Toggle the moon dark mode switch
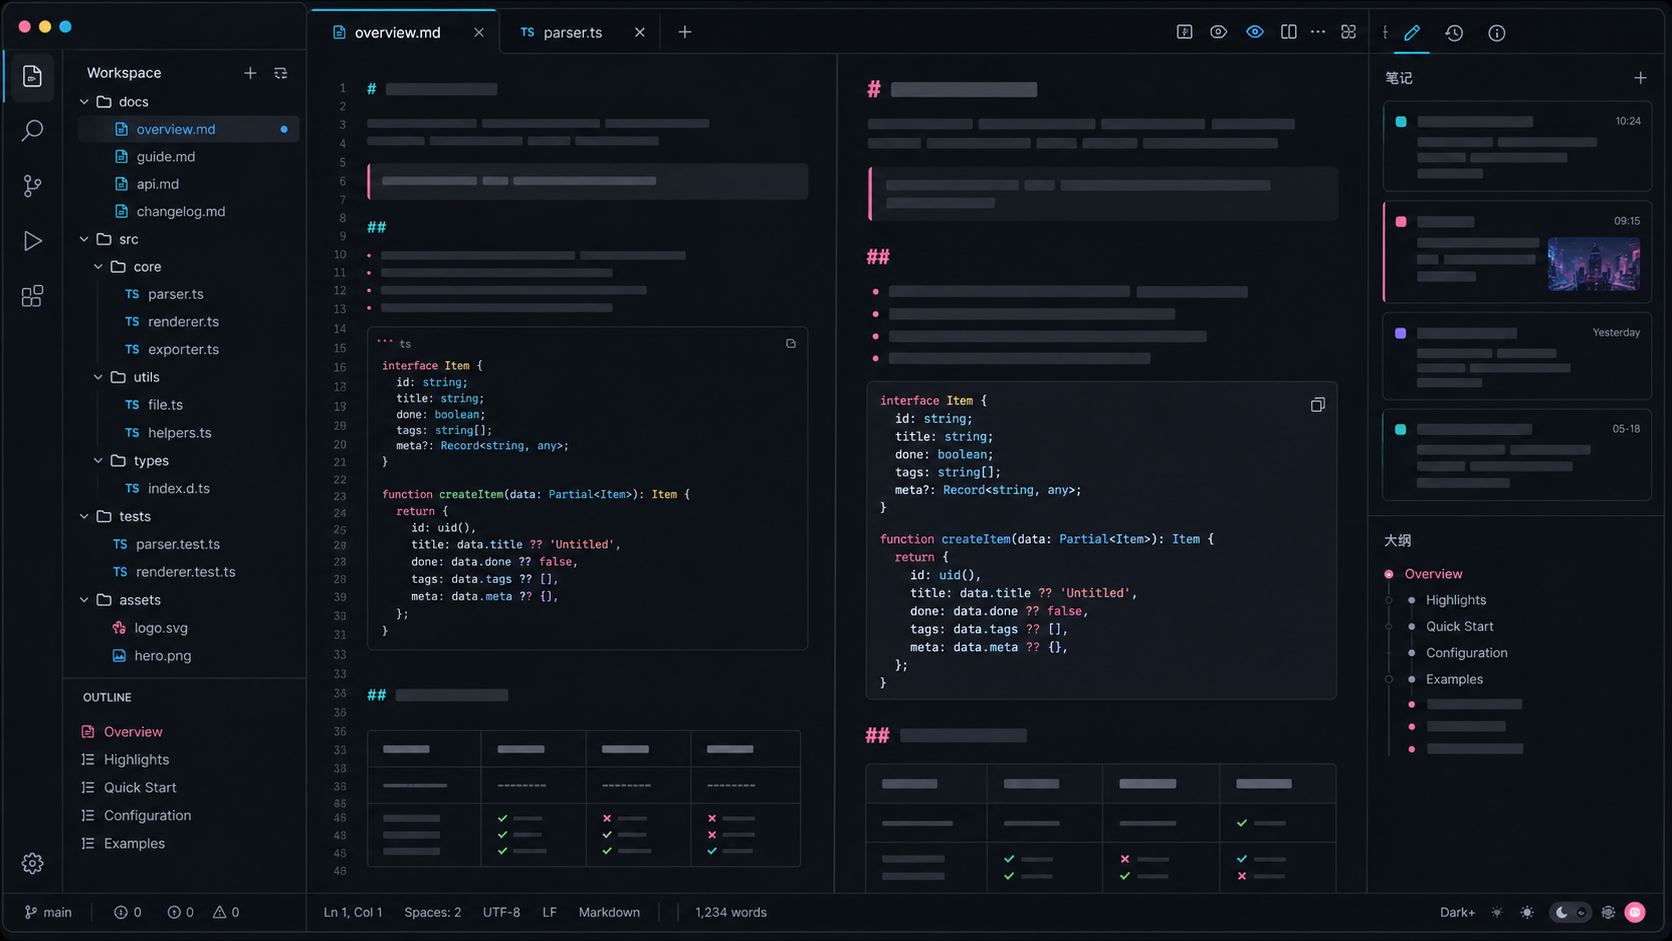The width and height of the screenshot is (1672, 941). pos(1570,912)
